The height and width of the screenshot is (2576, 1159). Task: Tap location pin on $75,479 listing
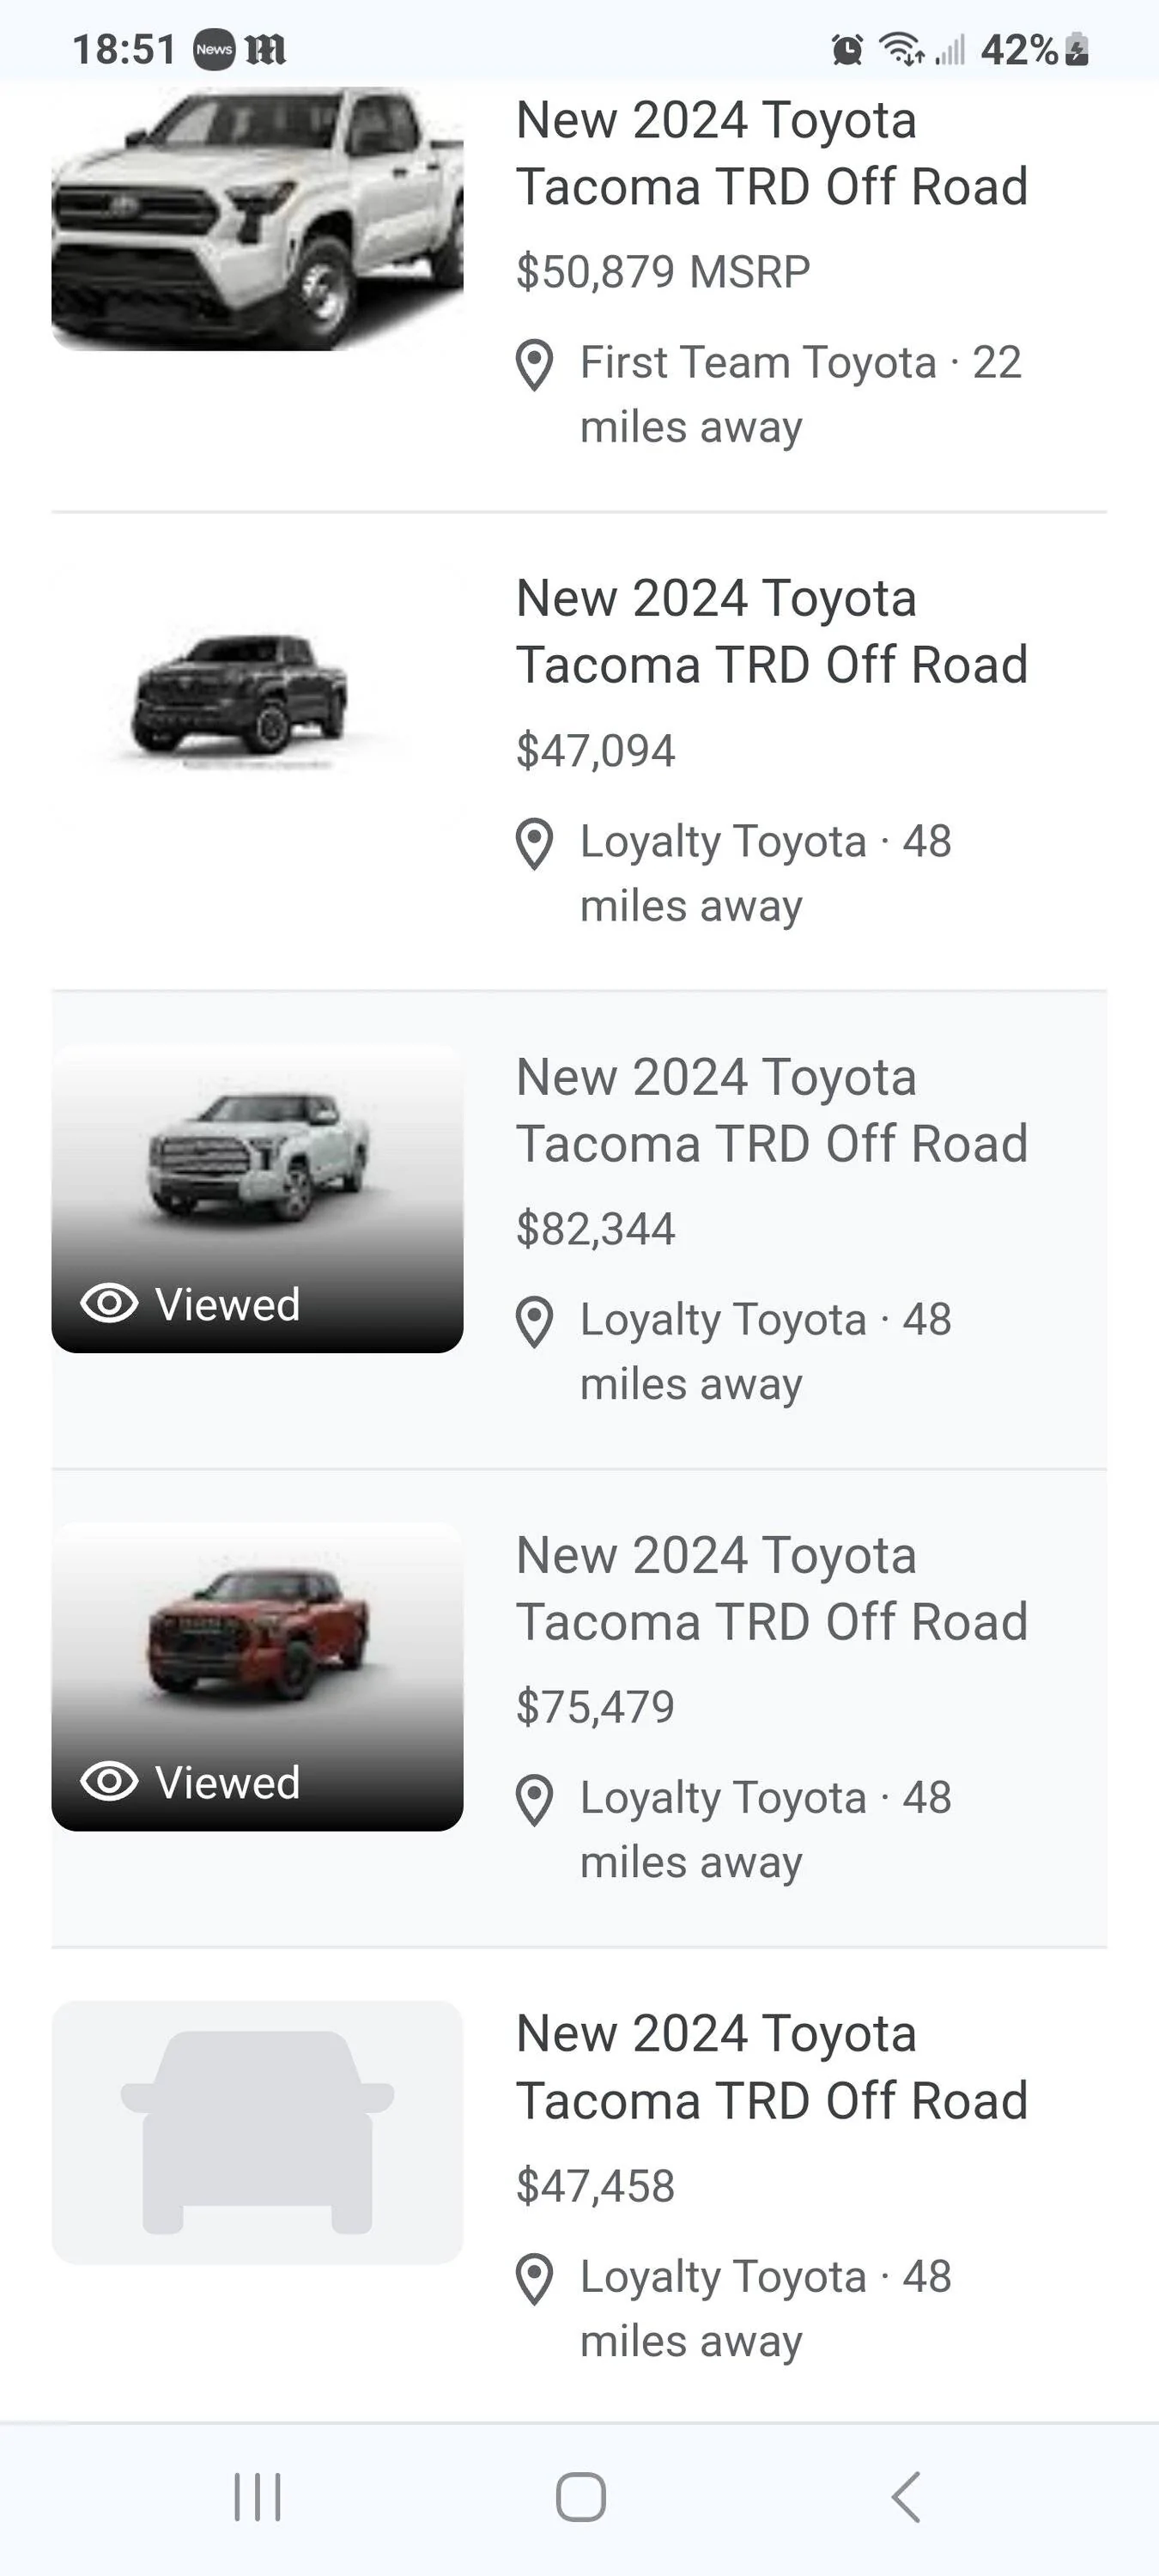pos(534,1800)
